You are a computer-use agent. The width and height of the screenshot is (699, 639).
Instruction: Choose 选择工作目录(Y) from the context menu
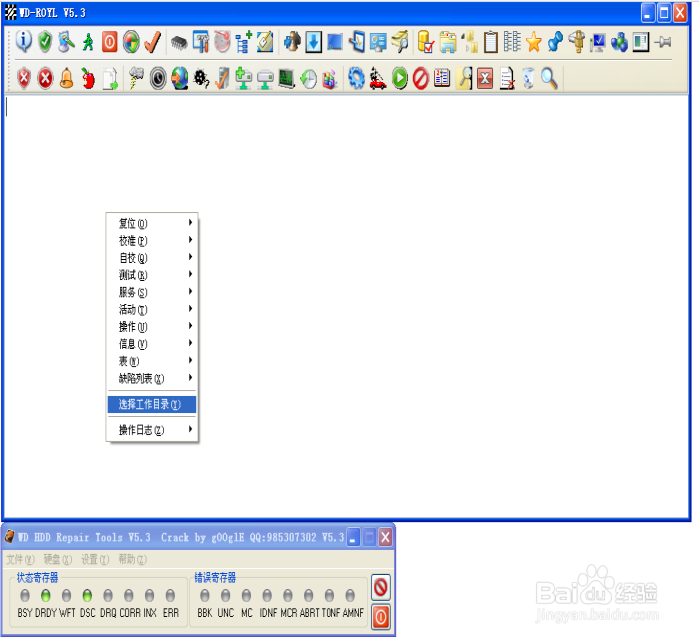tap(152, 404)
